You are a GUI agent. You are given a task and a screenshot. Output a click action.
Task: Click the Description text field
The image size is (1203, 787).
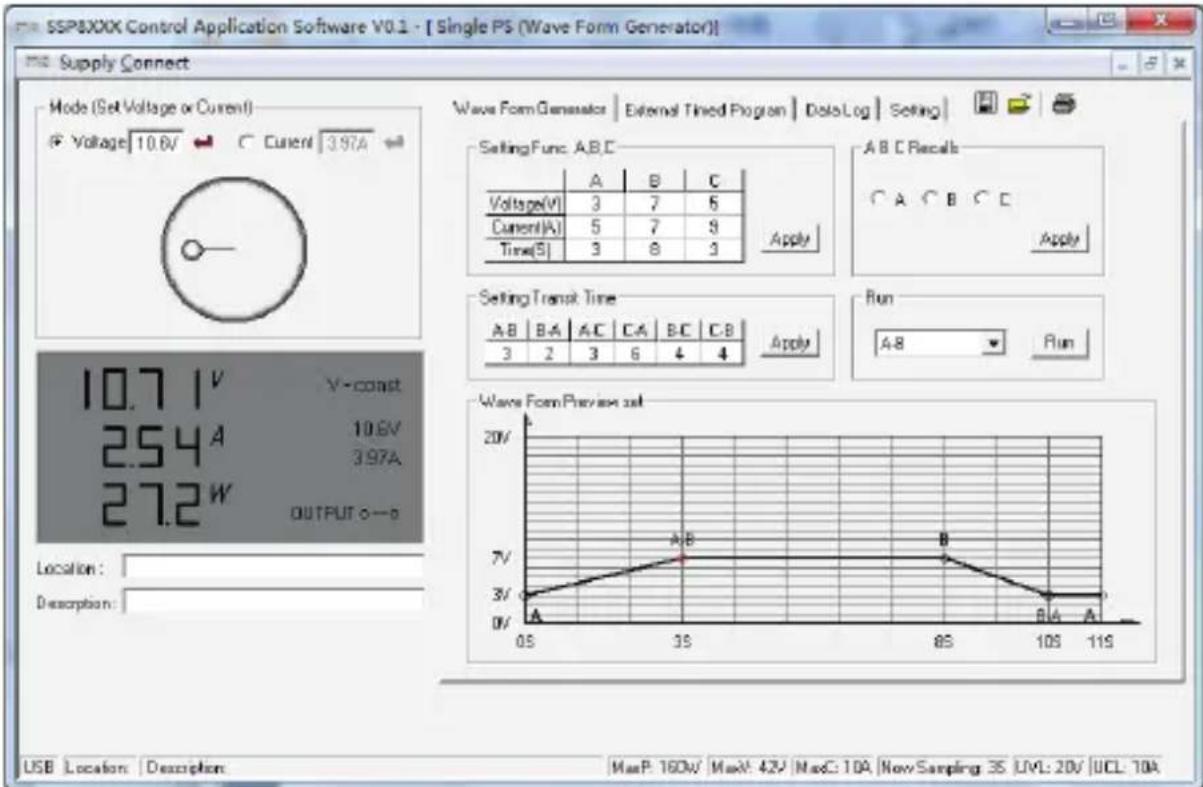click(272, 602)
